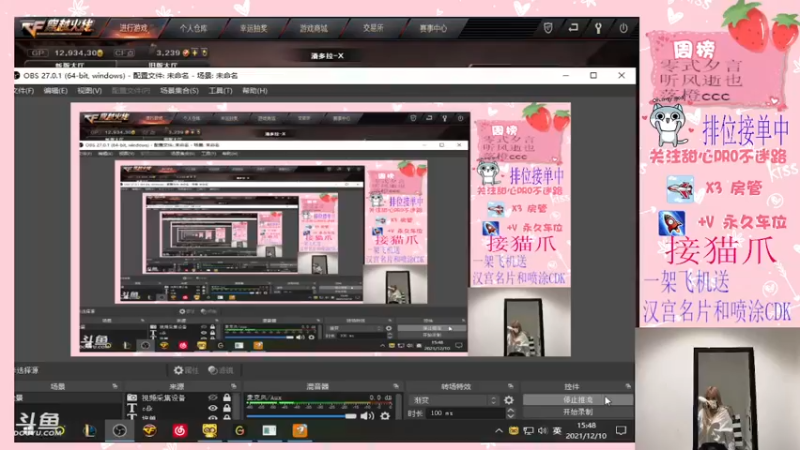Open the CrossFire CF icon on taskbar
This screenshot has width=800, height=450.
(149, 431)
